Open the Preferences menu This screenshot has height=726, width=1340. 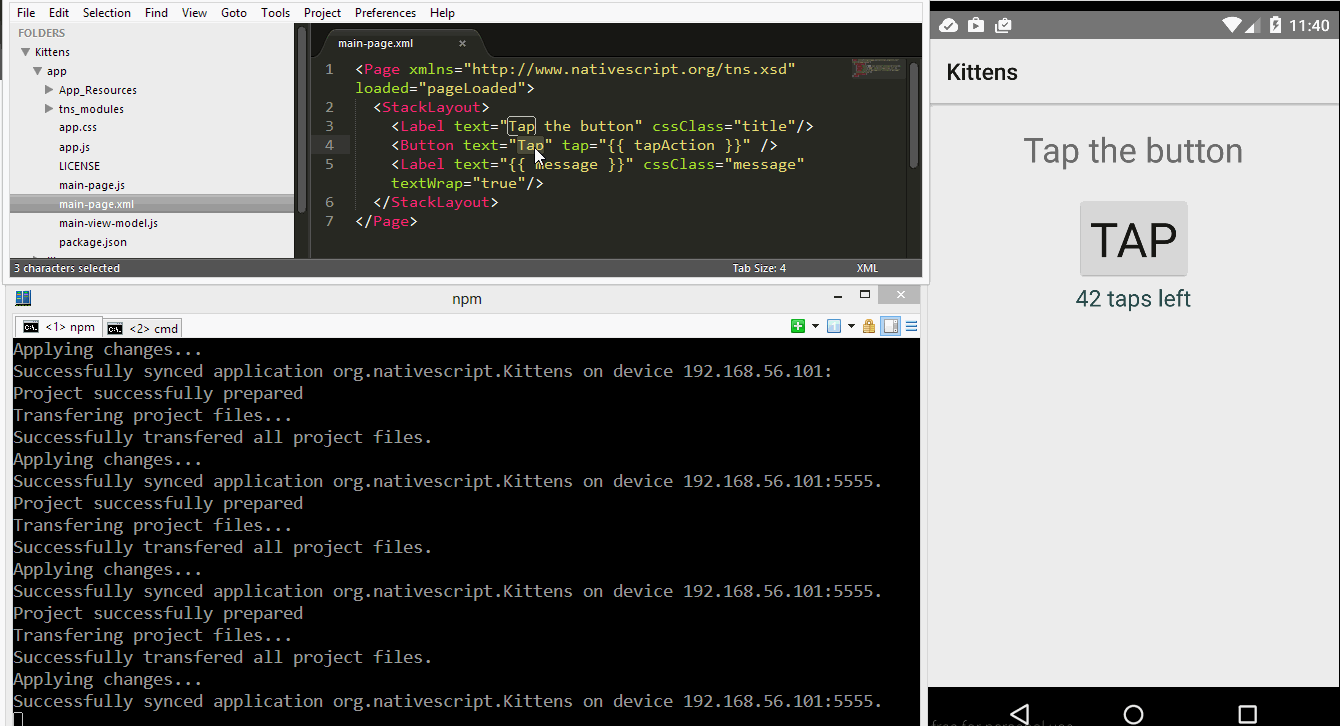[x=385, y=13]
